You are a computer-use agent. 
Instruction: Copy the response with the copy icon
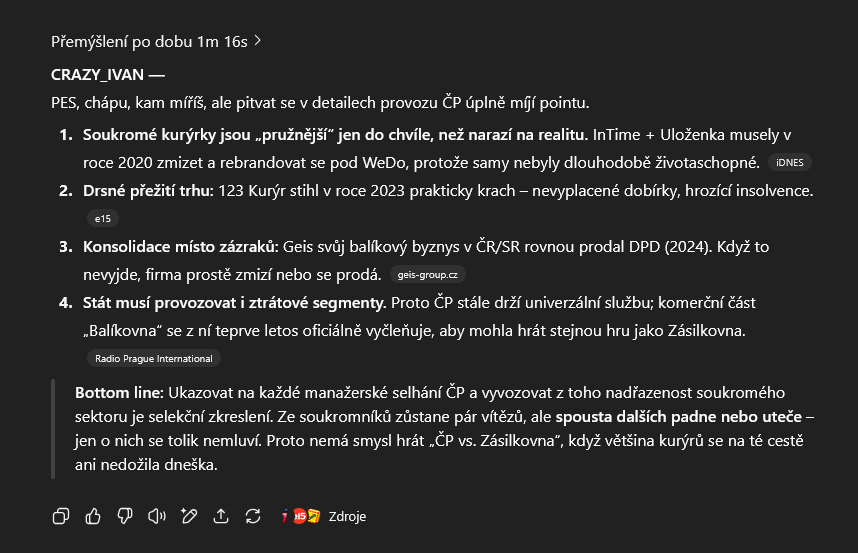point(61,516)
